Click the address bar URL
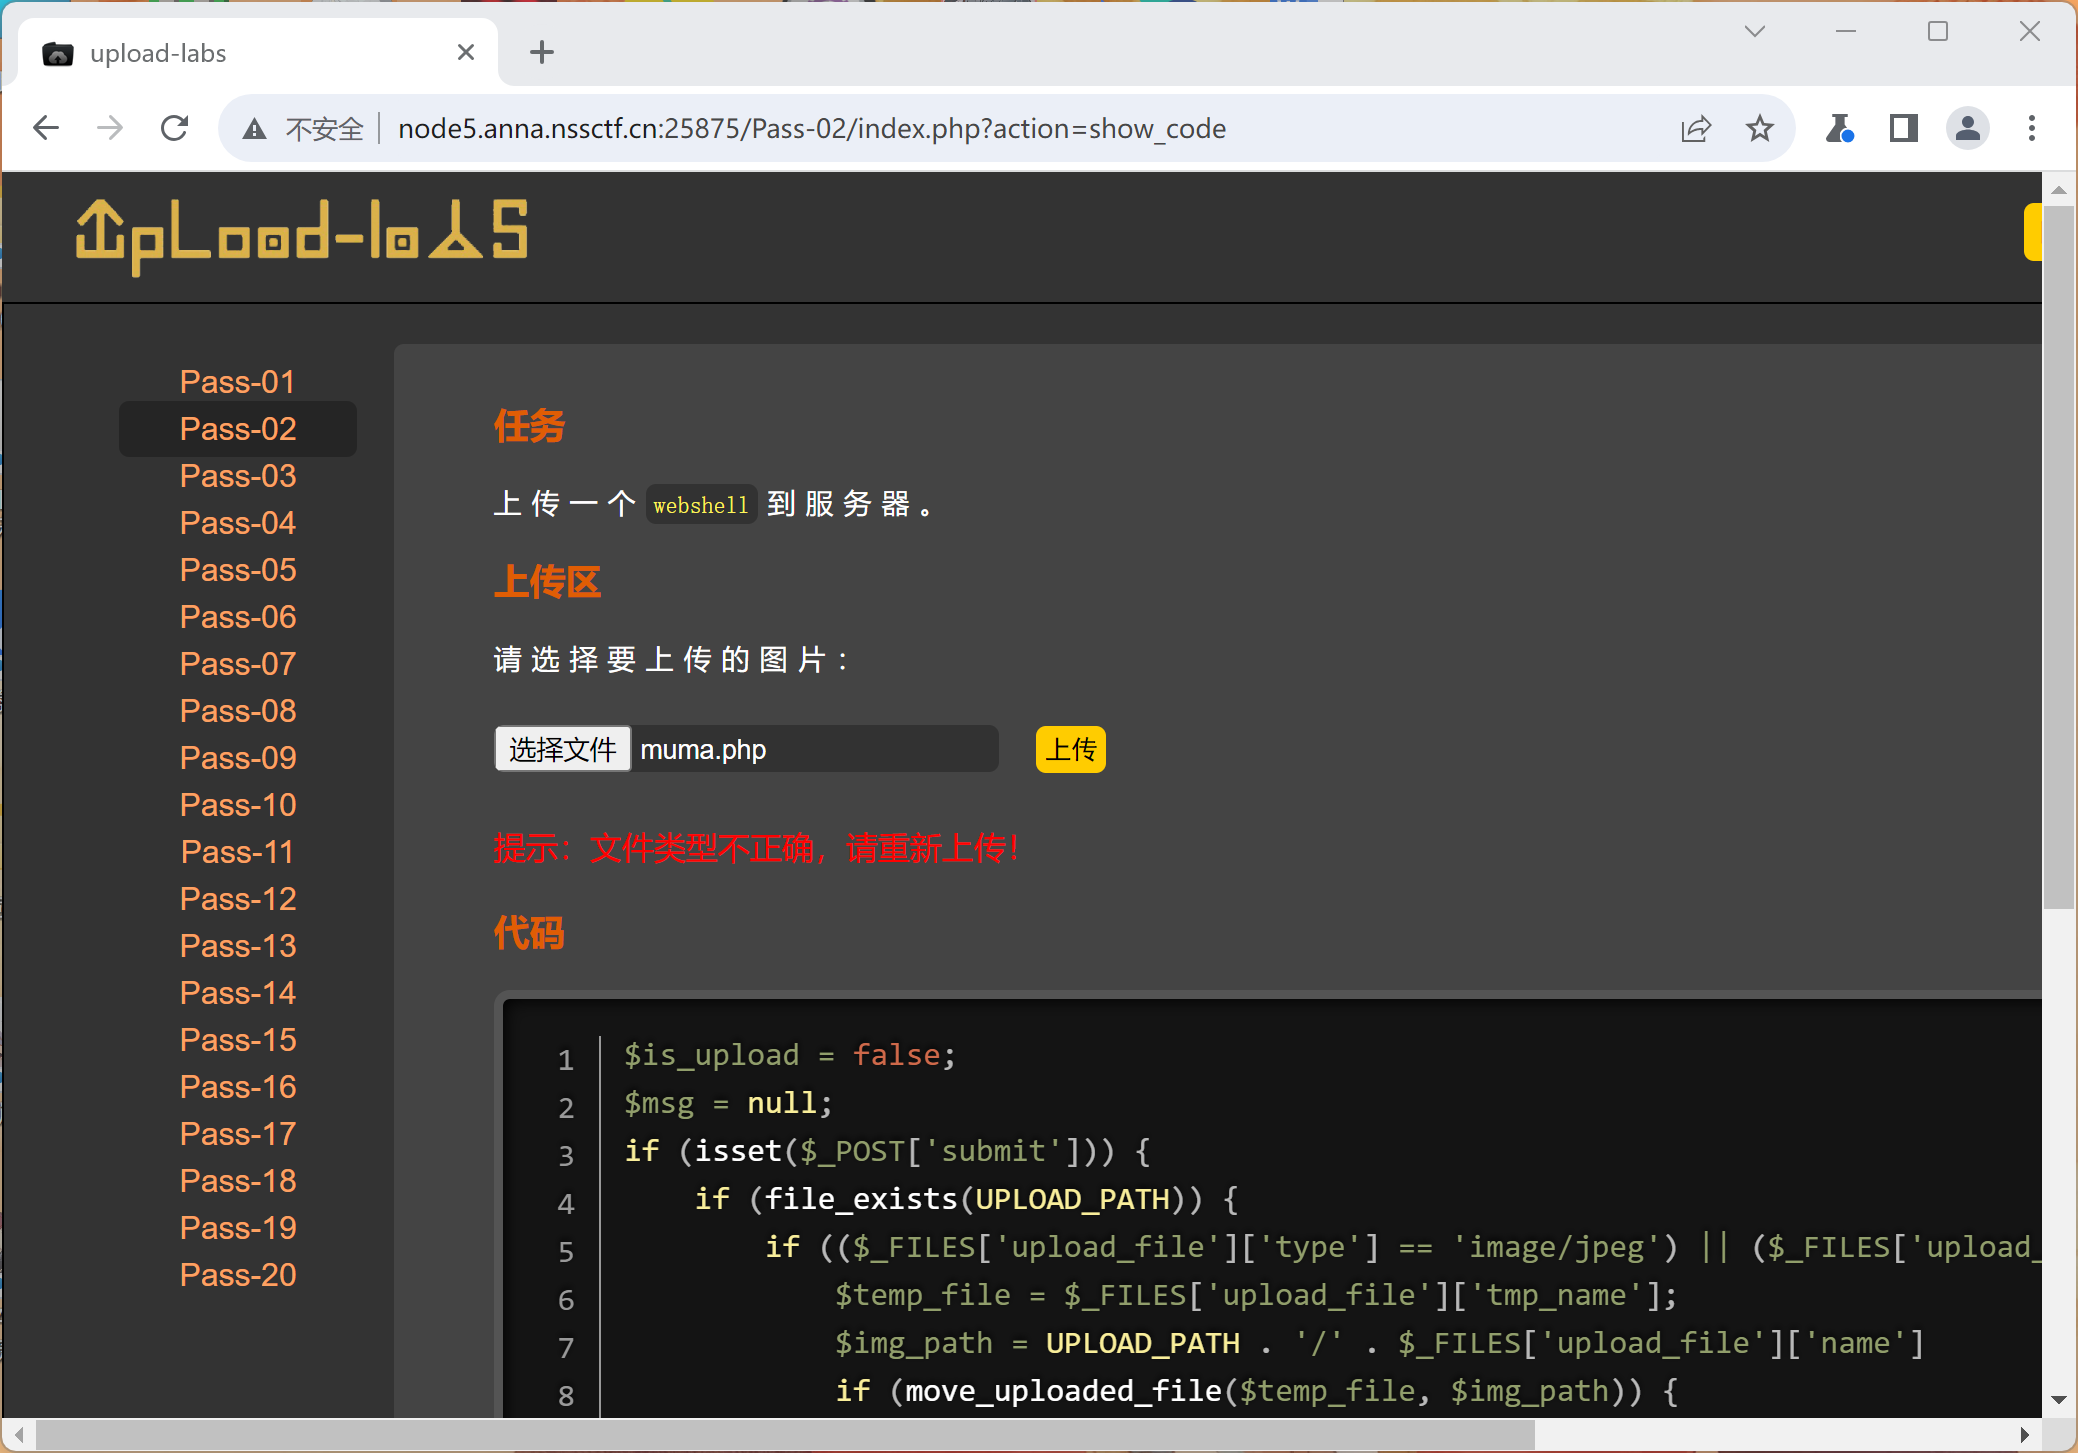This screenshot has width=2078, height=1453. [811, 129]
